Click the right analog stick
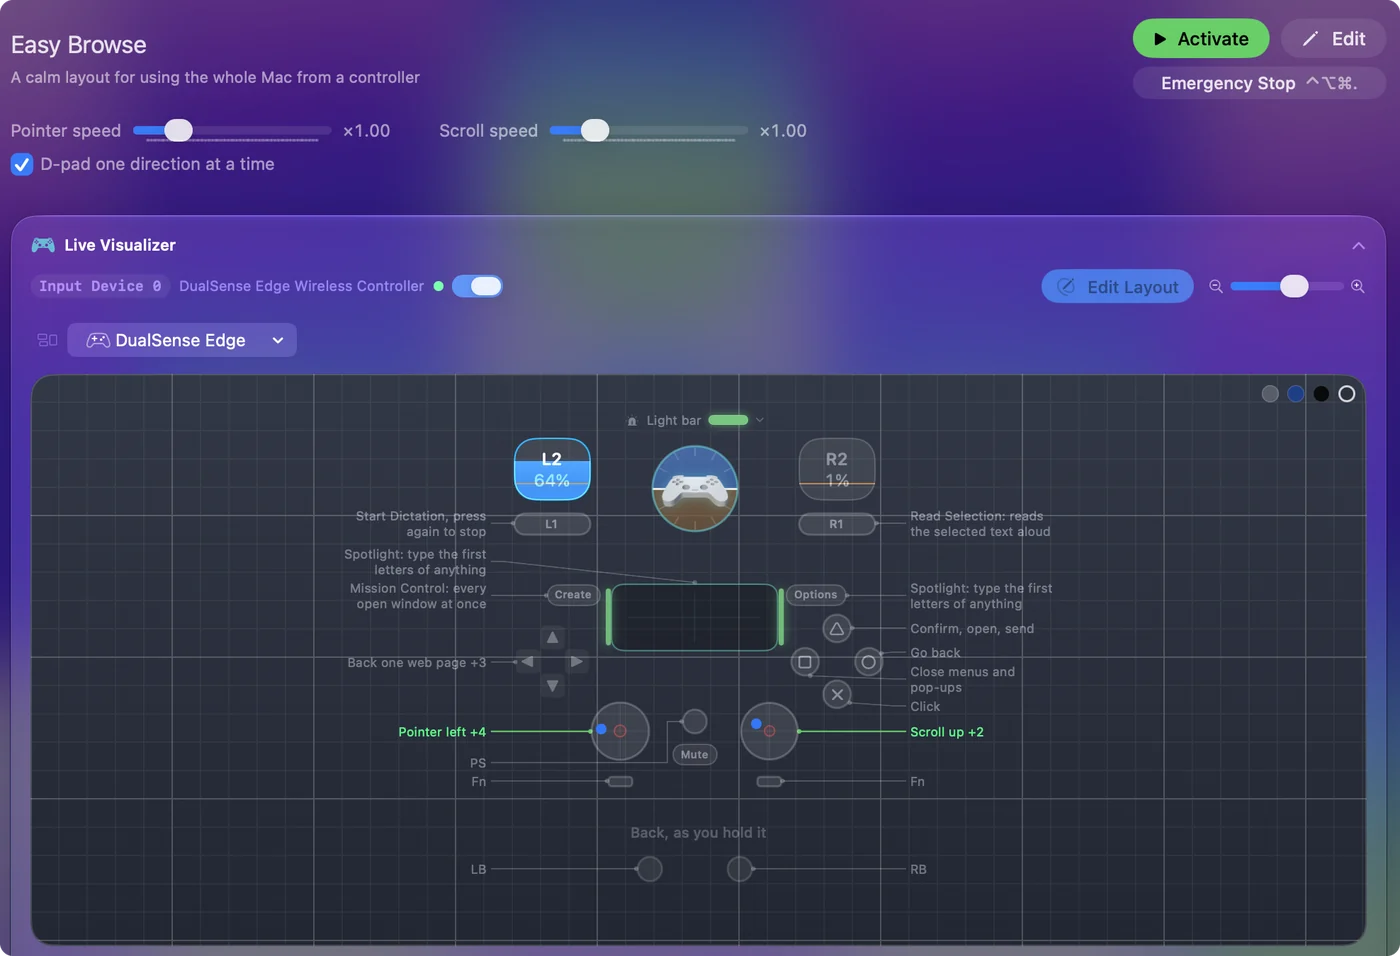 tap(769, 731)
